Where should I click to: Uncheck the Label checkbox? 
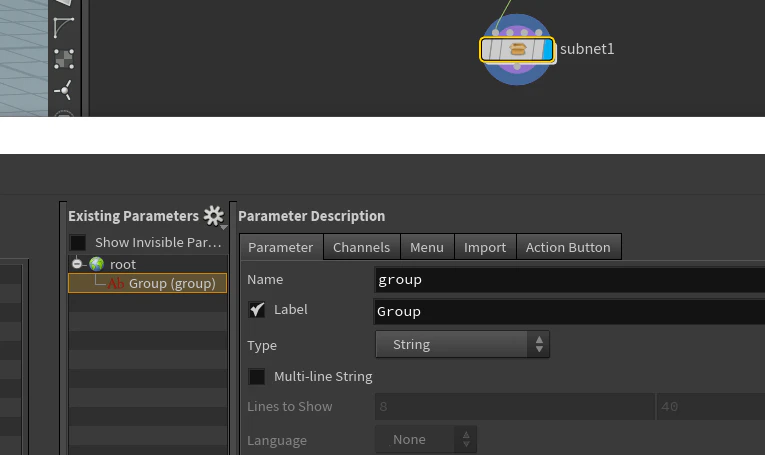[x=256, y=310]
